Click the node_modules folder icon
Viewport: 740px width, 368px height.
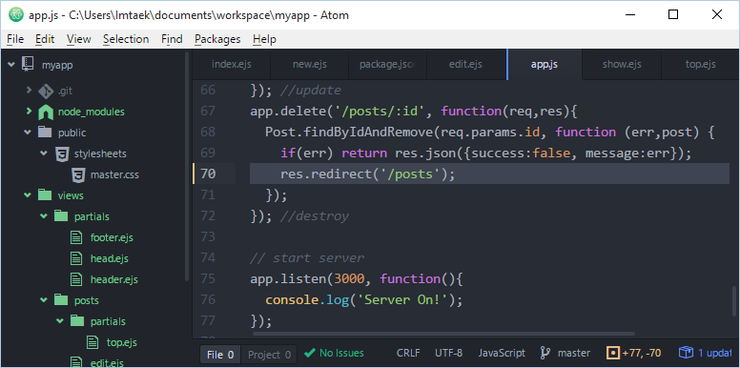tap(46, 112)
